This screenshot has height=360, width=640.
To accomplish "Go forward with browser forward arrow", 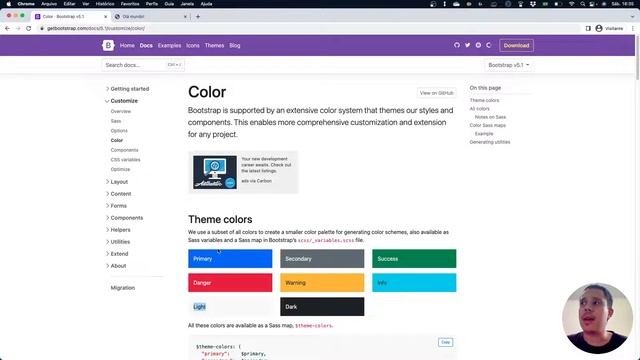I will [18, 28].
